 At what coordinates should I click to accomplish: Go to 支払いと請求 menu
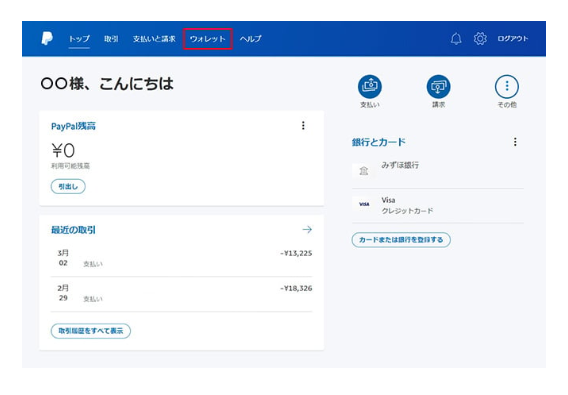click(x=154, y=39)
